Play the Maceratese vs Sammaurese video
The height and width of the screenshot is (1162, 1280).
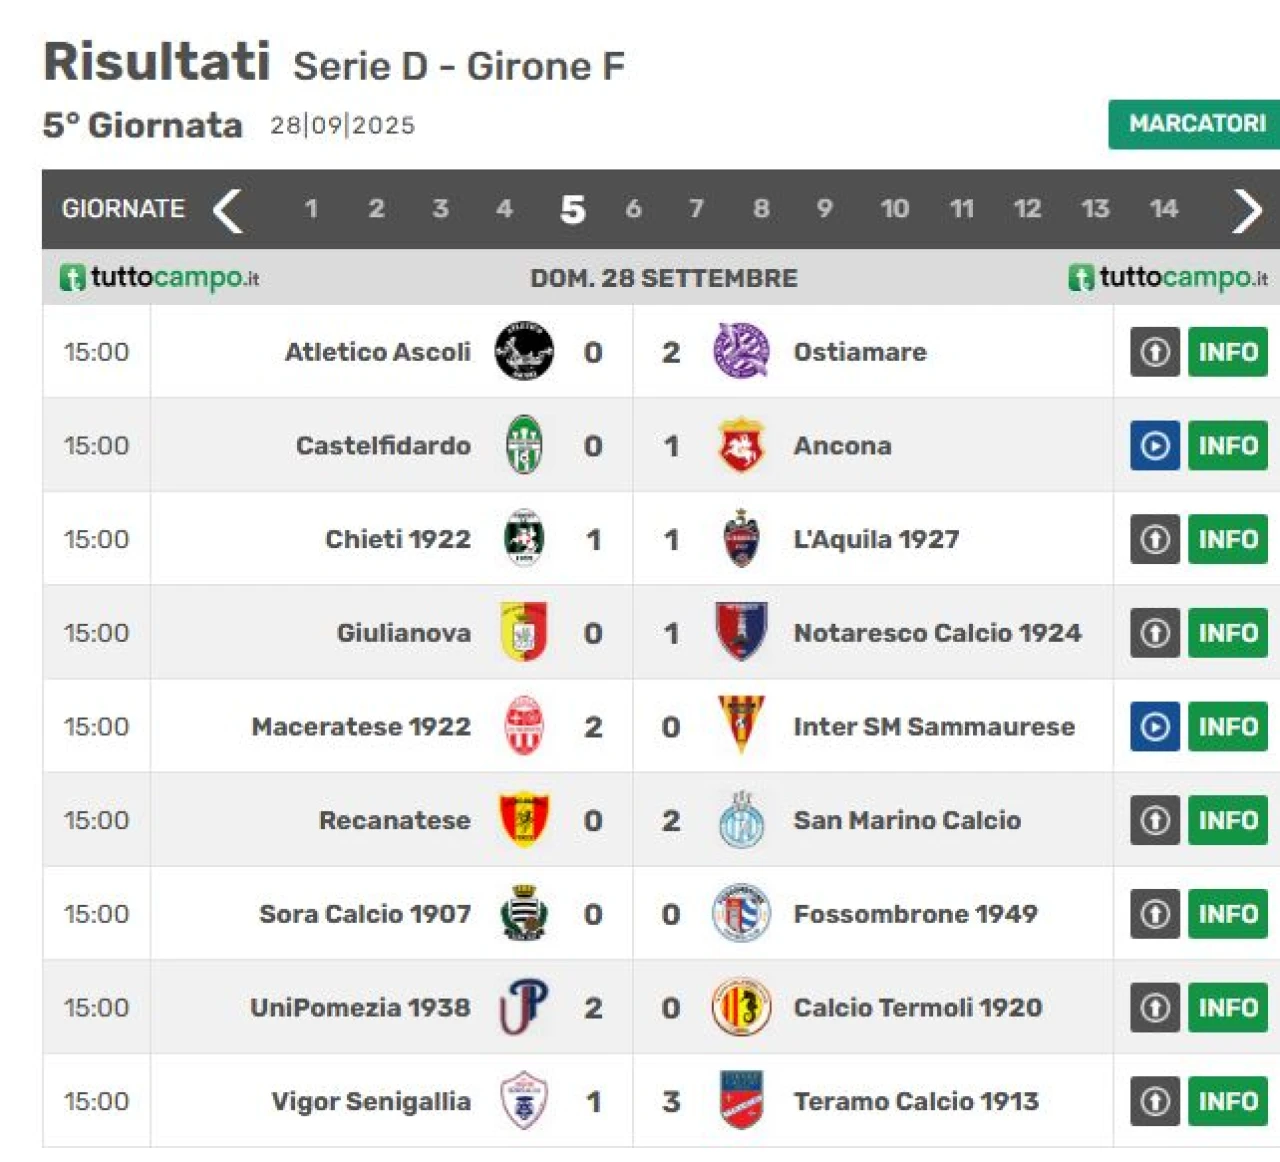click(x=1155, y=727)
